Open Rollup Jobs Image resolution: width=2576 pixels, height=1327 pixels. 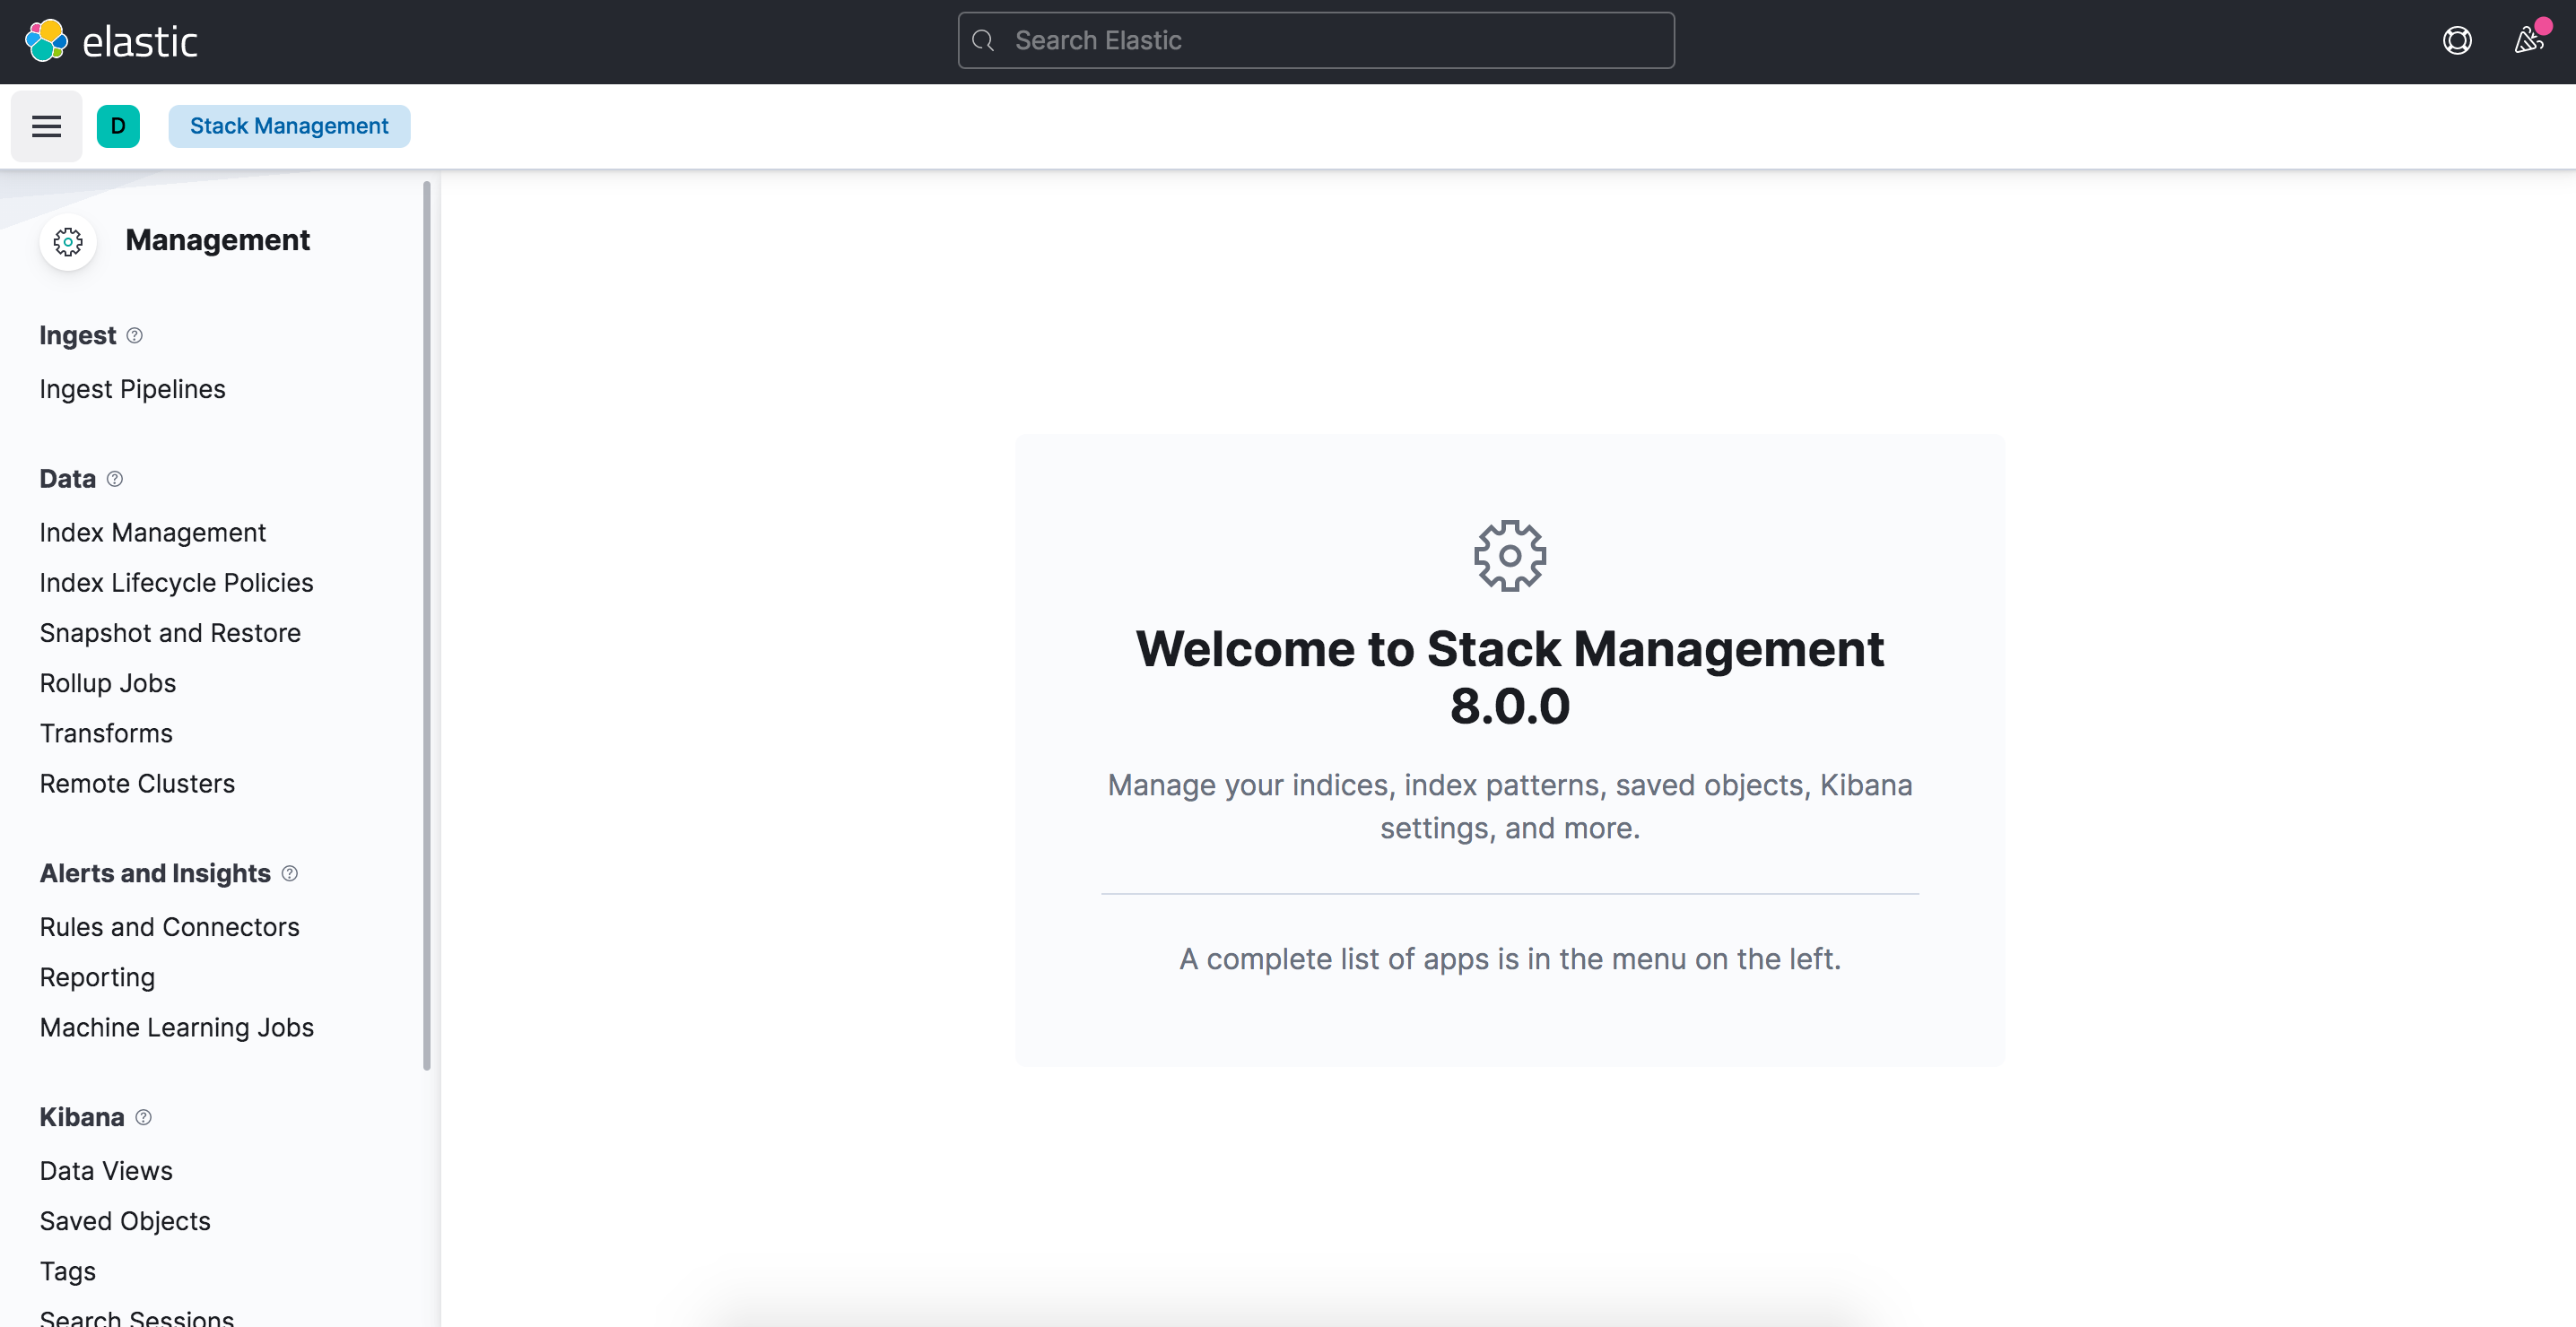(x=108, y=683)
